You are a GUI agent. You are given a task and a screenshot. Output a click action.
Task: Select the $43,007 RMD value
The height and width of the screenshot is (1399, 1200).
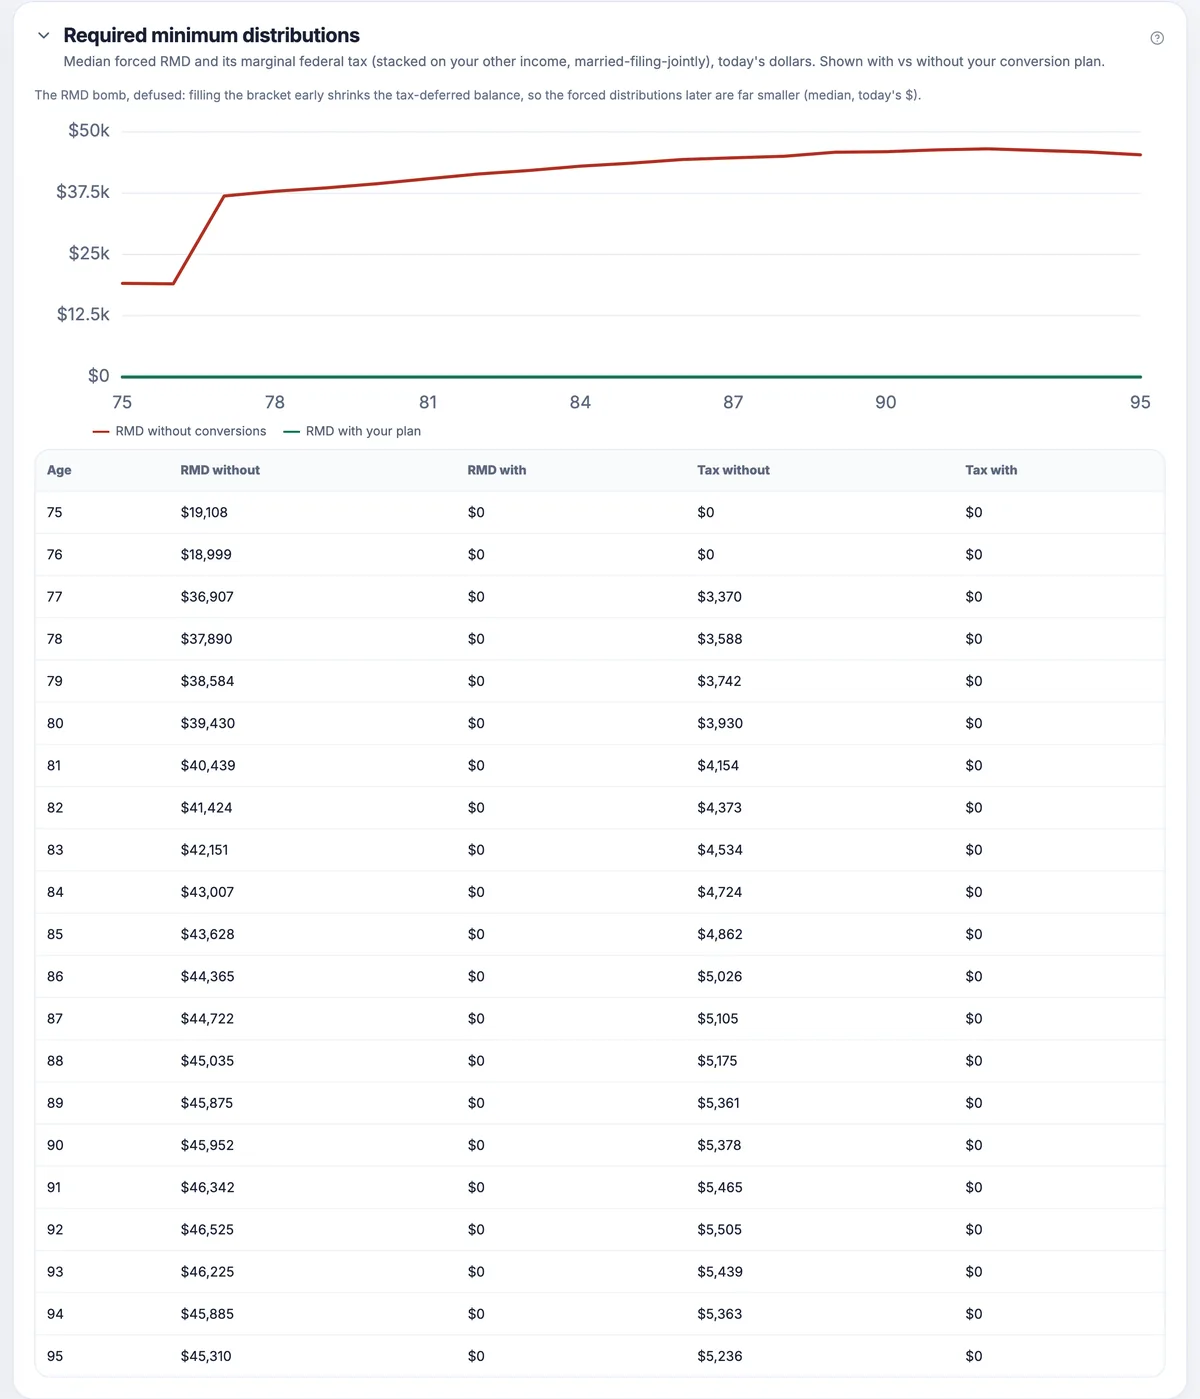pyautogui.click(x=207, y=892)
